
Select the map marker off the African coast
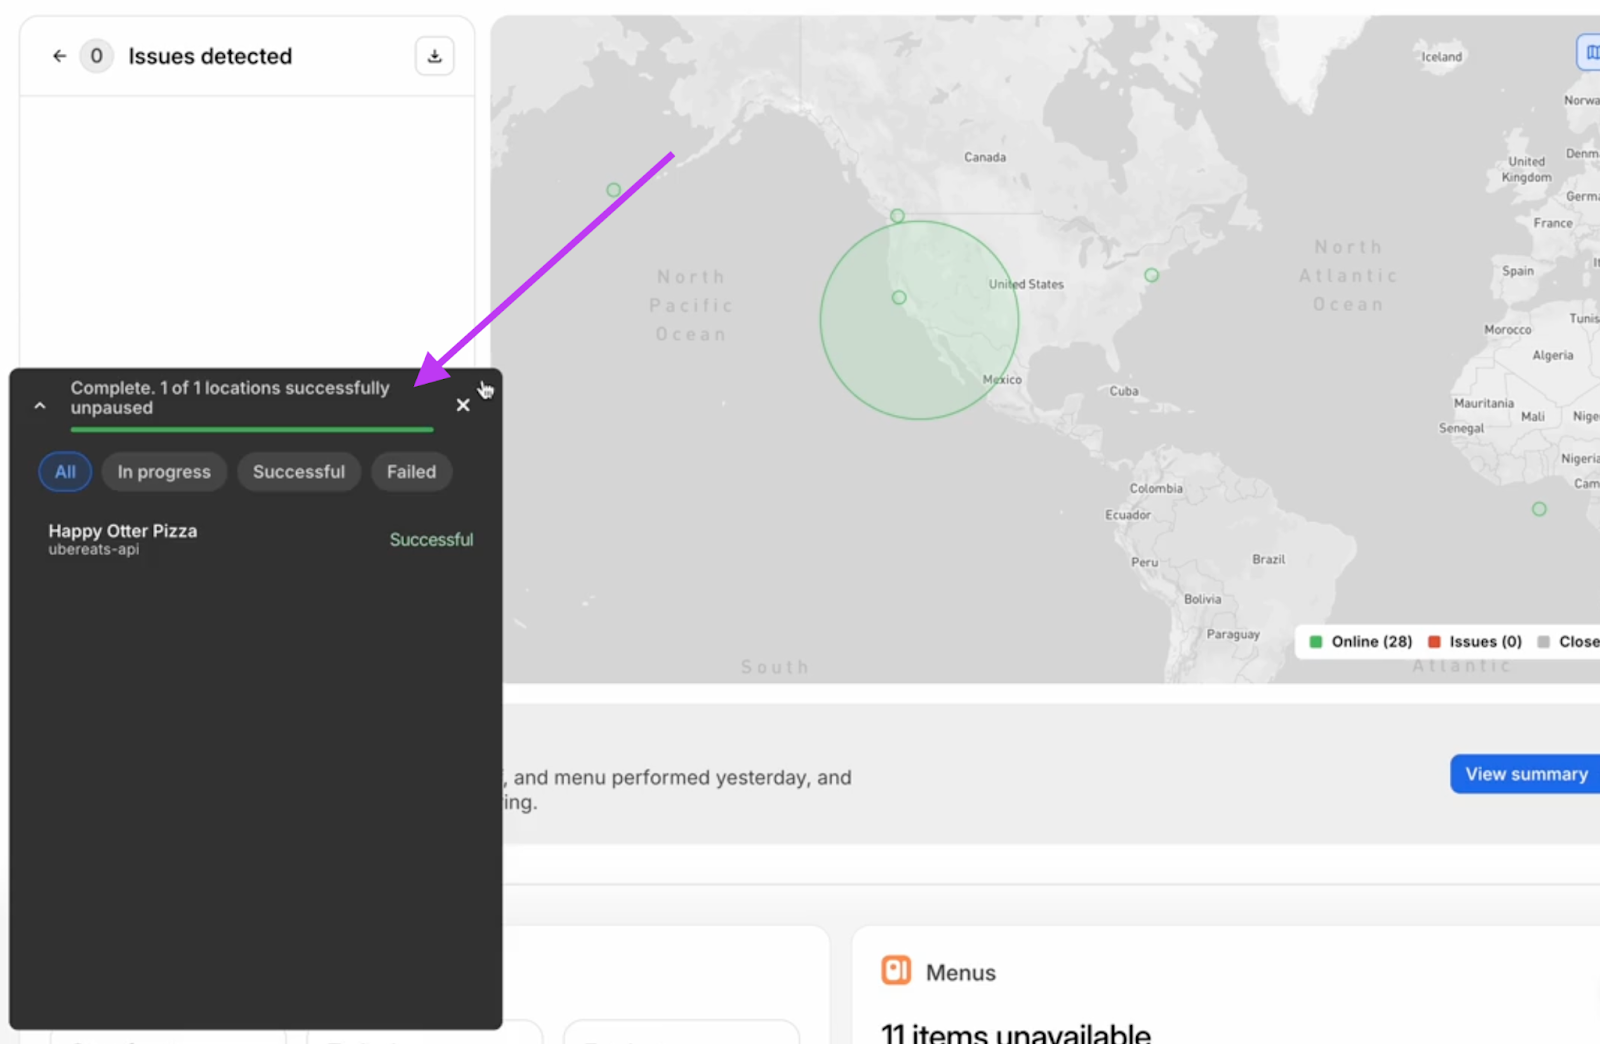(x=1539, y=509)
